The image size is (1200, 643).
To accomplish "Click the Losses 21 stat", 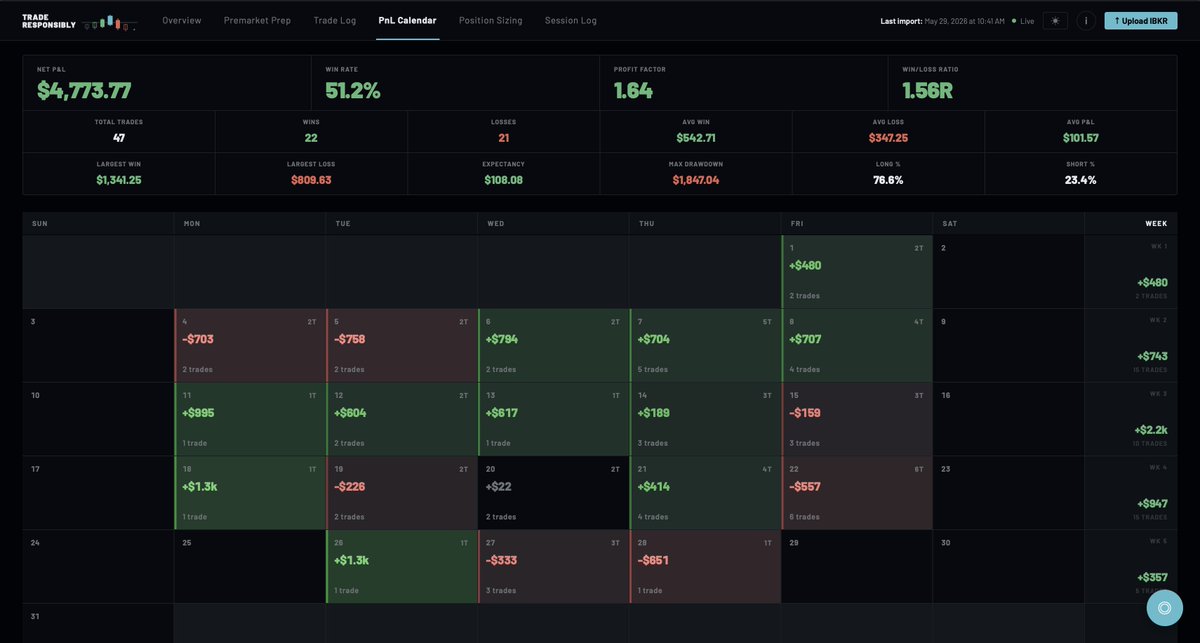I will (x=504, y=131).
